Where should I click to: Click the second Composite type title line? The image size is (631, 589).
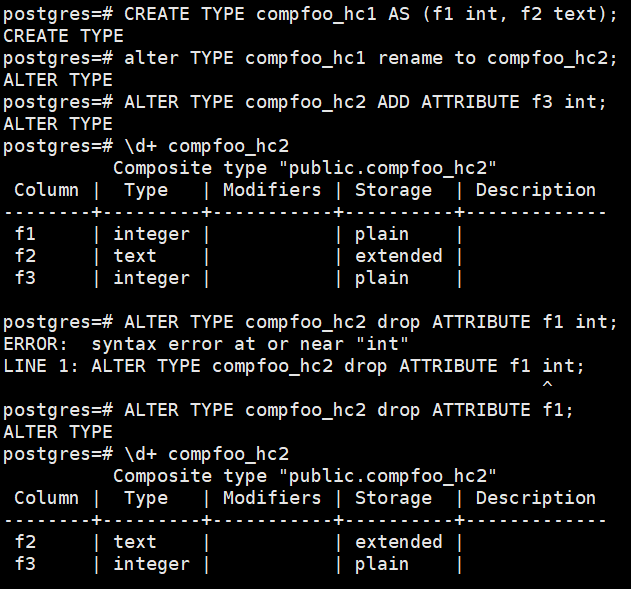pos(304,476)
